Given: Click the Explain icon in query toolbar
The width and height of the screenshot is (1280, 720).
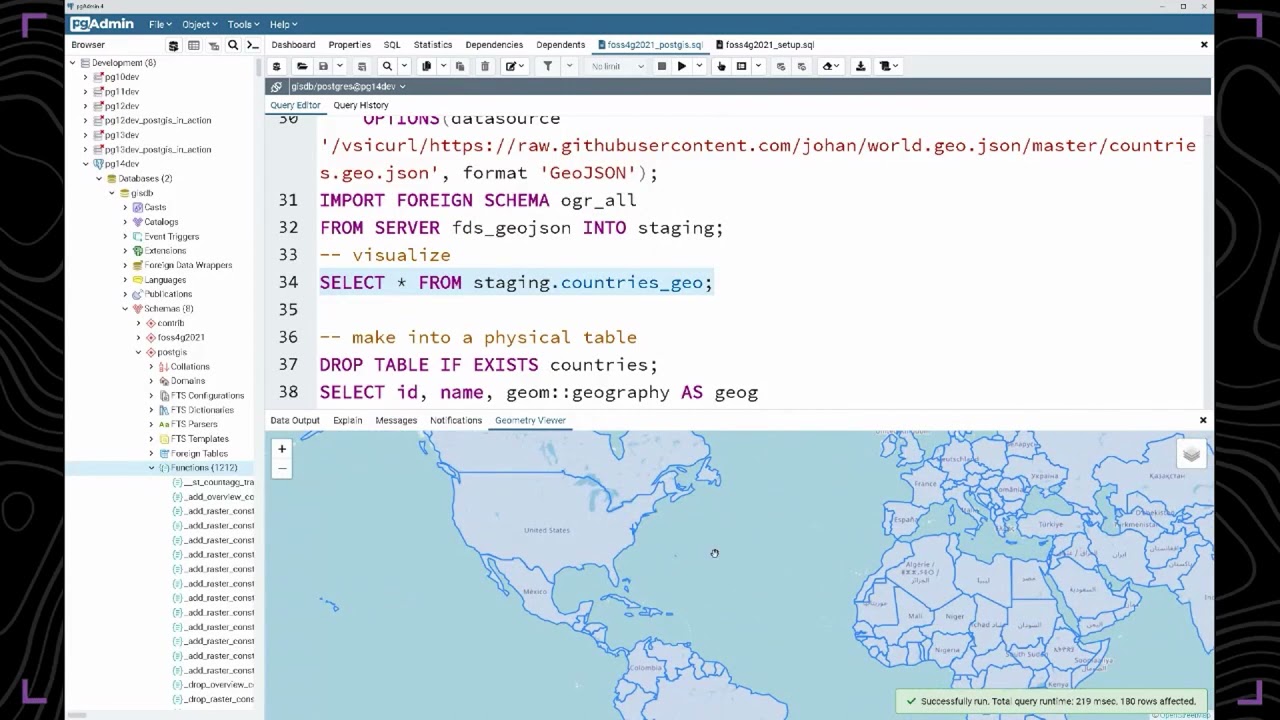Looking at the screenshot, I should click(721, 66).
